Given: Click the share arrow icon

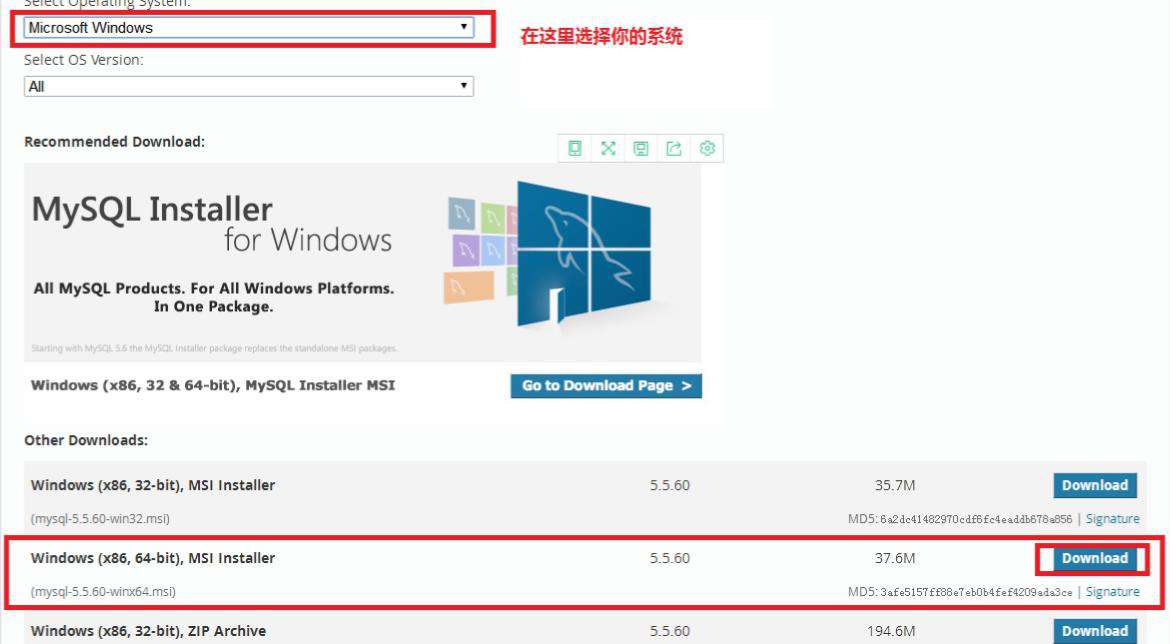Looking at the screenshot, I should tap(674, 148).
